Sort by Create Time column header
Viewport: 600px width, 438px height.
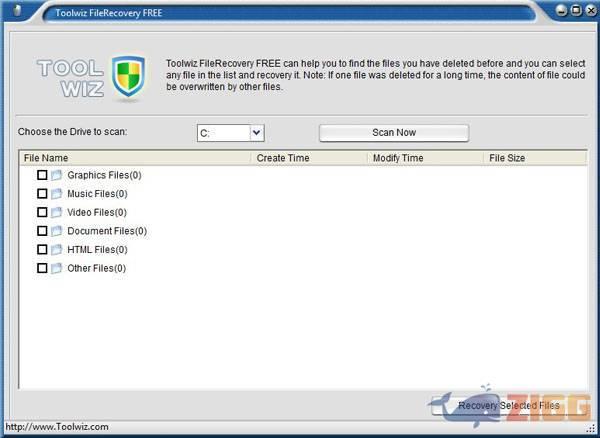click(309, 158)
